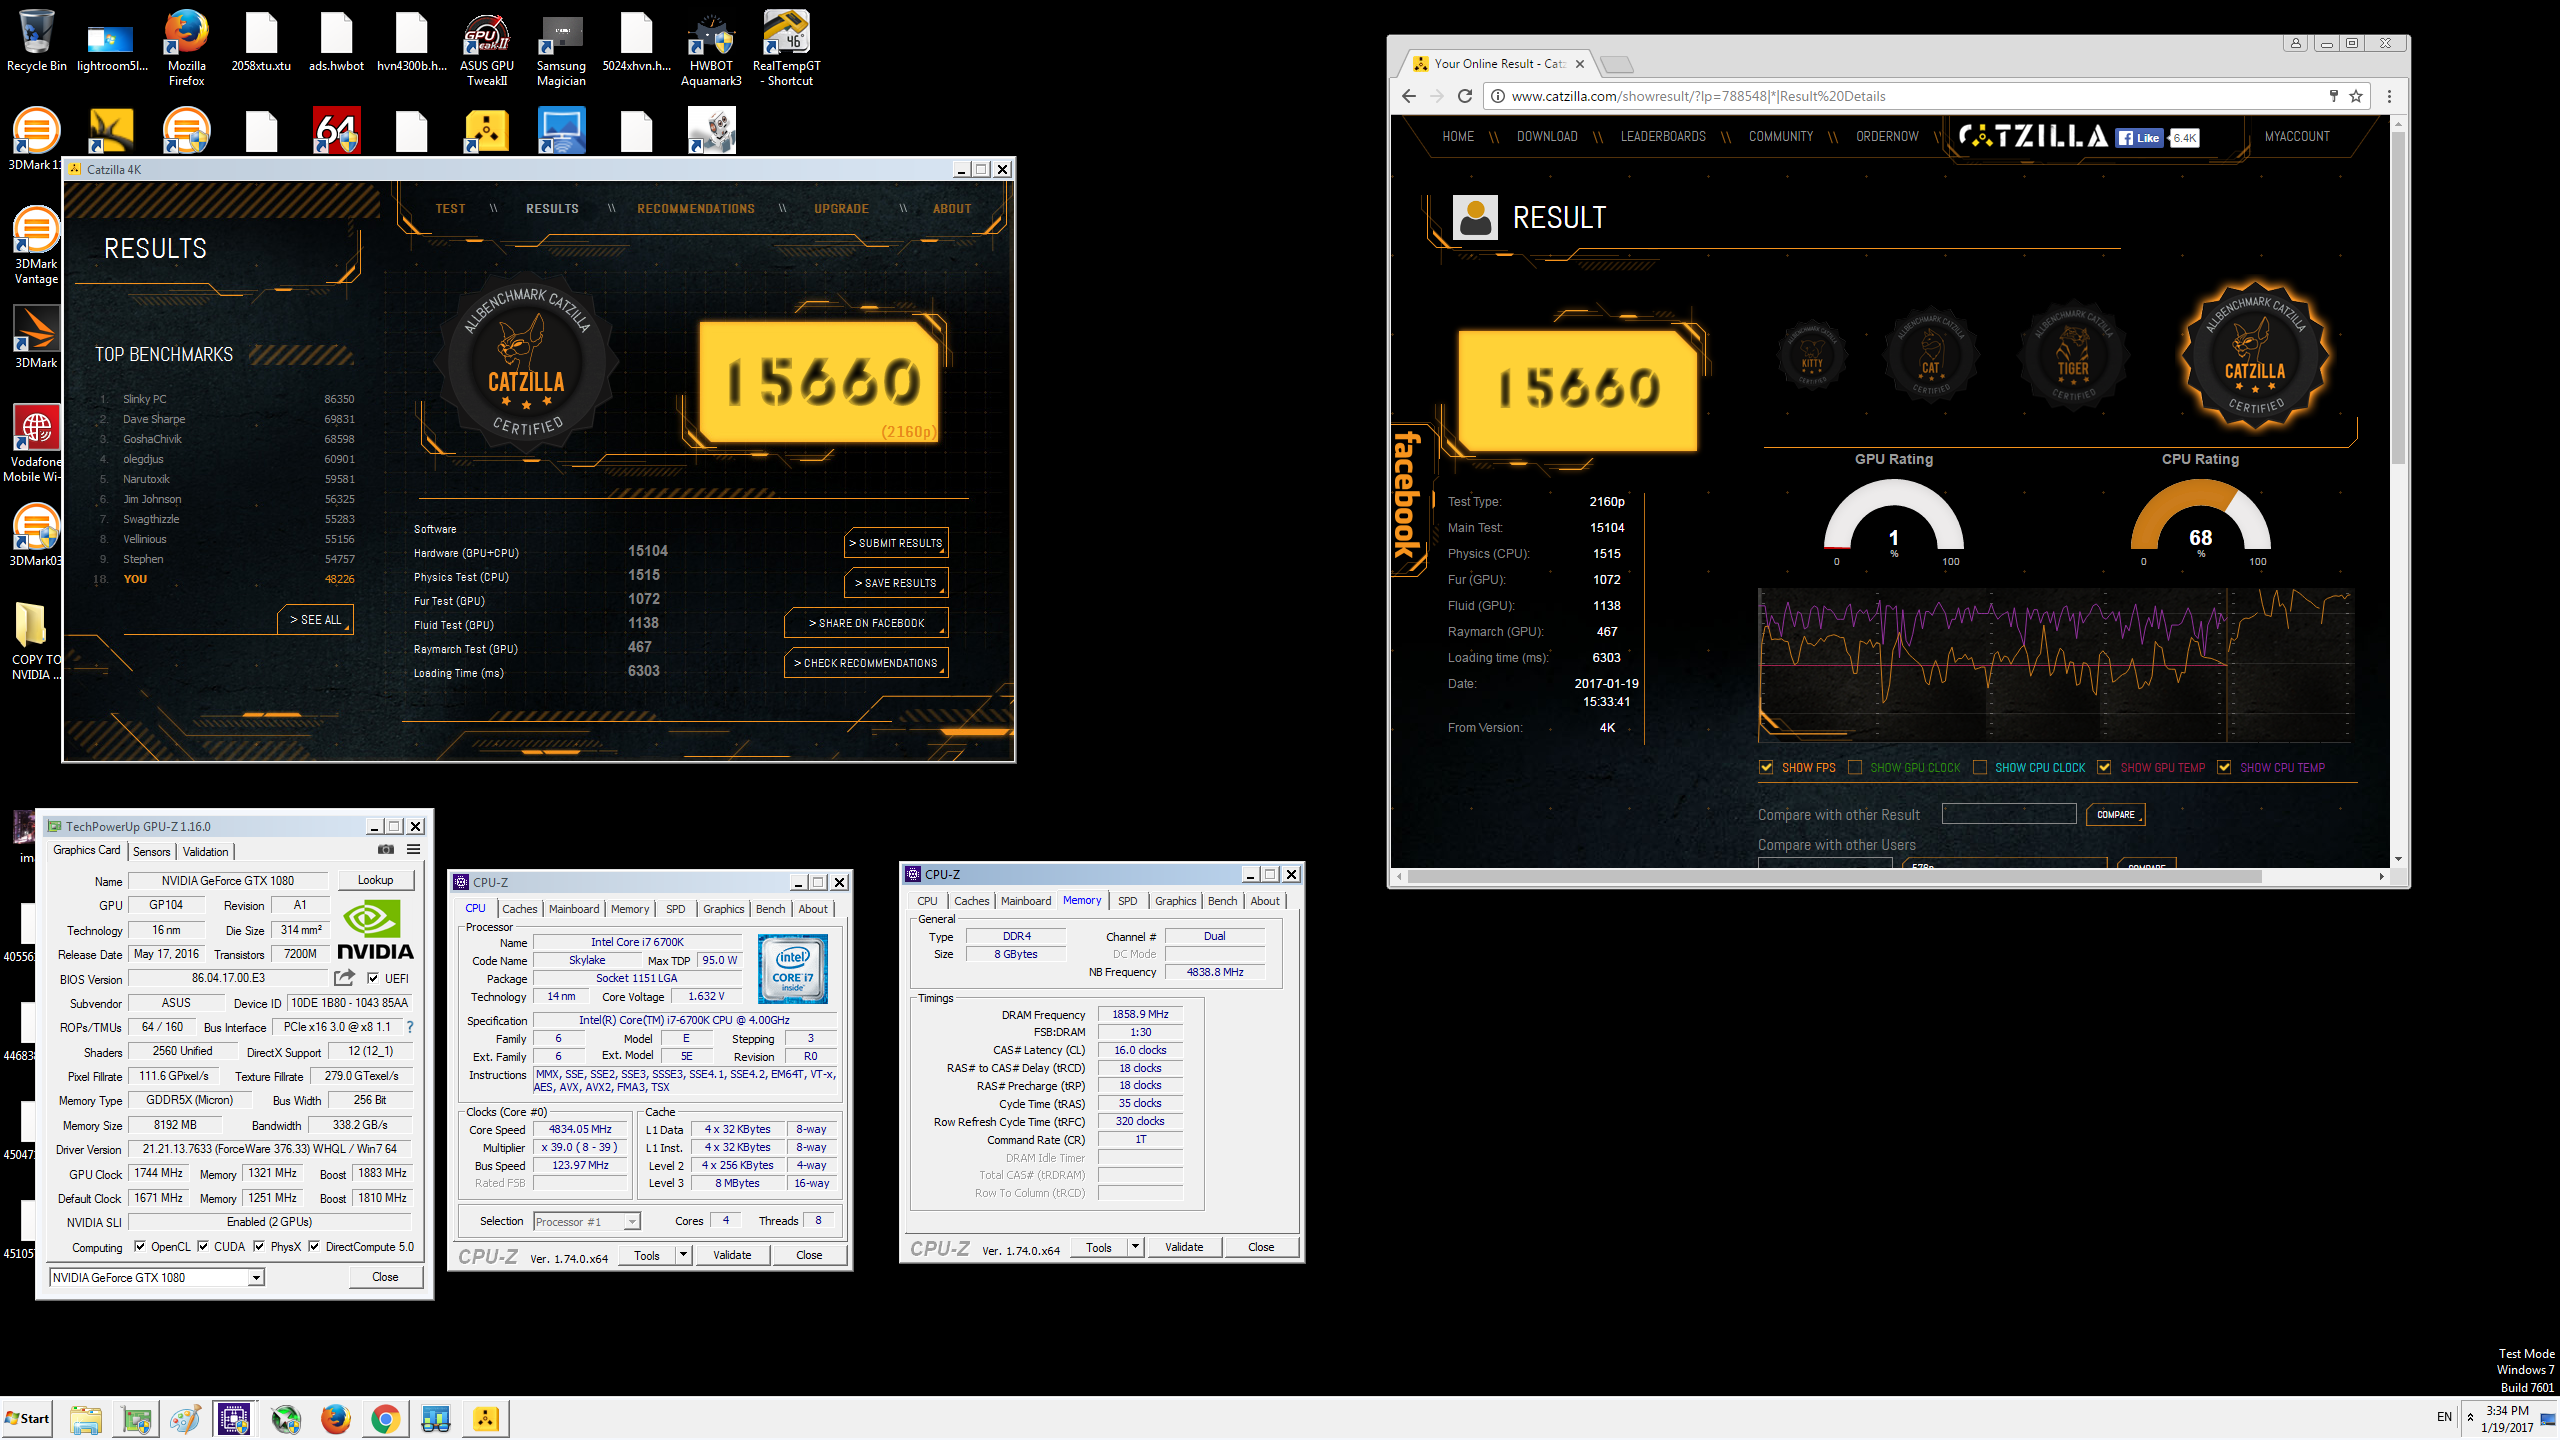The width and height of the screenshot is (2560, 1440).
Task: Open Firefox from the taskbar
Action: pyautogui.click(x=335, y=1418)
